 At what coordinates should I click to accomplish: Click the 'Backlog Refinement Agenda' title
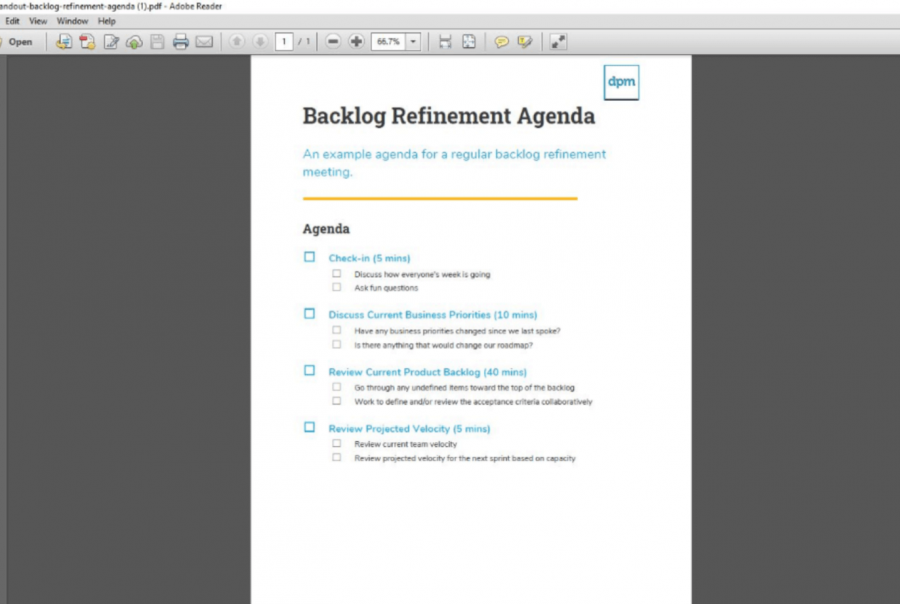[x=449, y=116]
